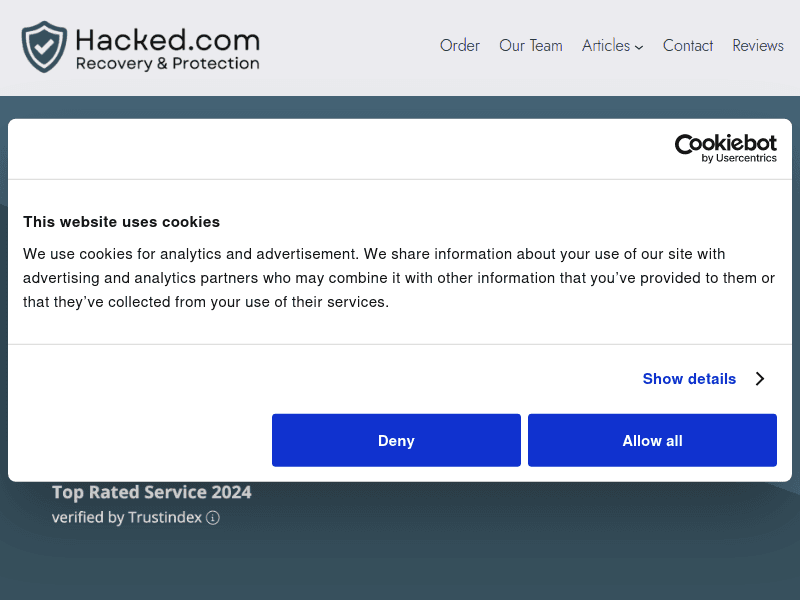The image size is (800, 600).
Task: Click the Hacked.com wordmark text
Action: (167, 40)
